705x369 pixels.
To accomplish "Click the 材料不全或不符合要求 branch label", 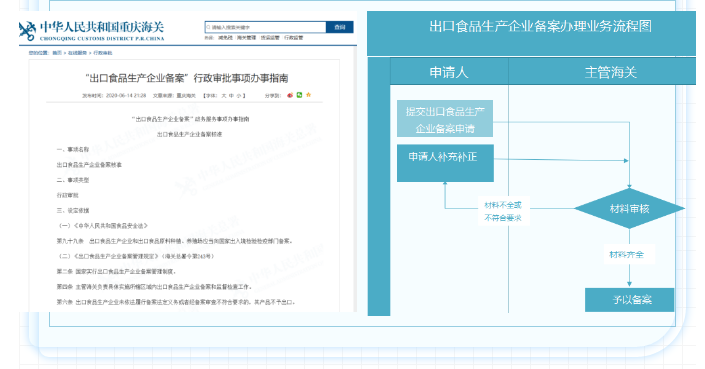I will 503,211.
